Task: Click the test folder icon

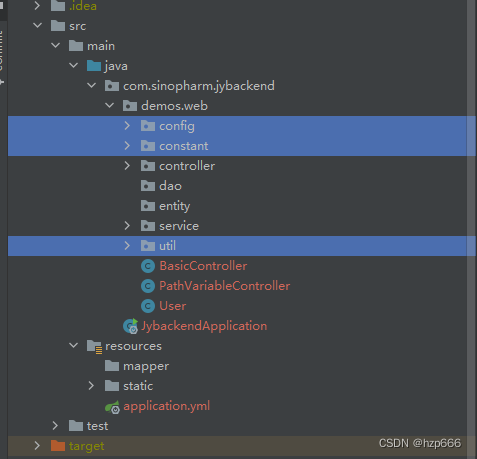Action: (76, 426)
